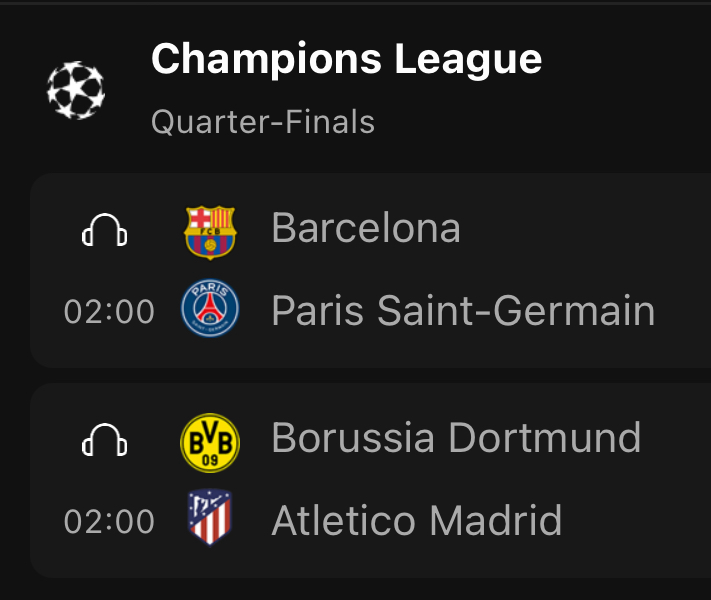Tap the headphones icon for Barcelona match
This screenshot has width=711, height=600.
(x=104, y=230)
